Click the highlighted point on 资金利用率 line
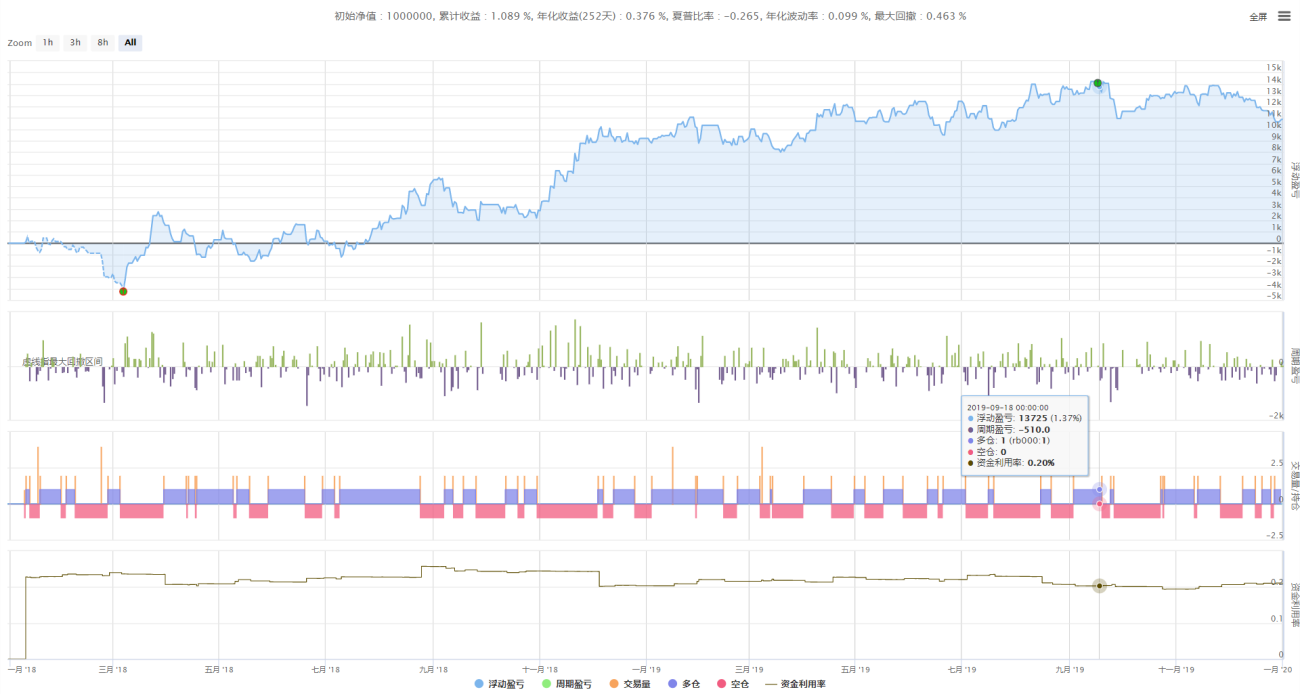The height and width of the screenshot is (694, 1300). (1099, 585)
